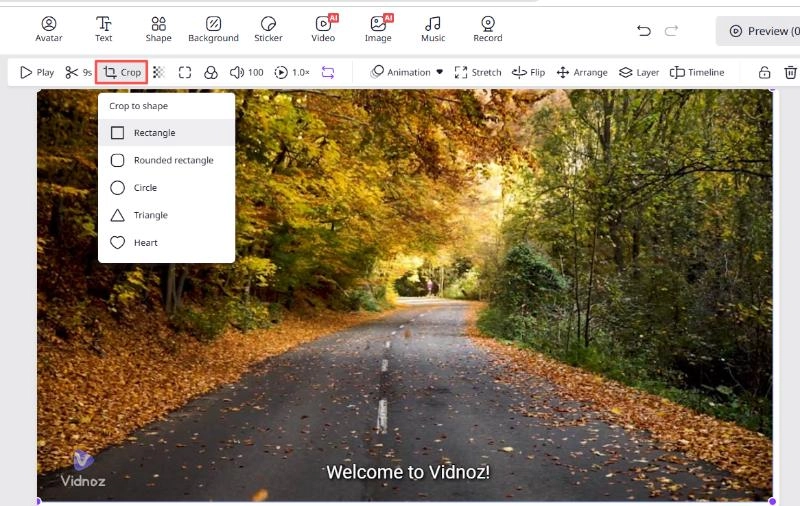Open the AI Image panel
Image resolution: width=800 pixels, height=506 pixels.
pos(379,29)
